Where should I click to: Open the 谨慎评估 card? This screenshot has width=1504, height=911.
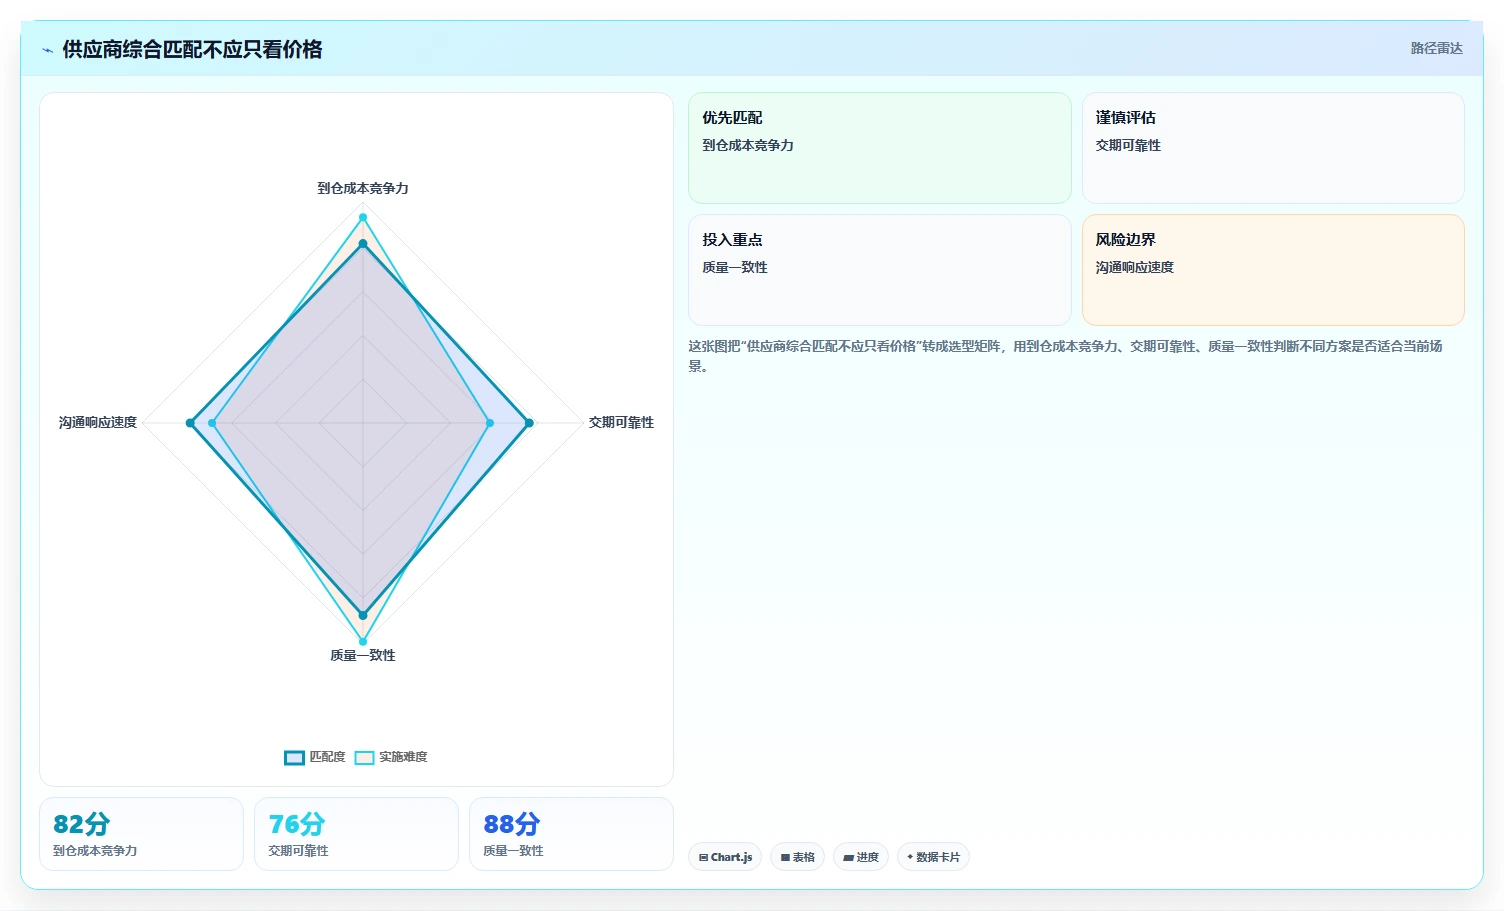(1273, 148)
